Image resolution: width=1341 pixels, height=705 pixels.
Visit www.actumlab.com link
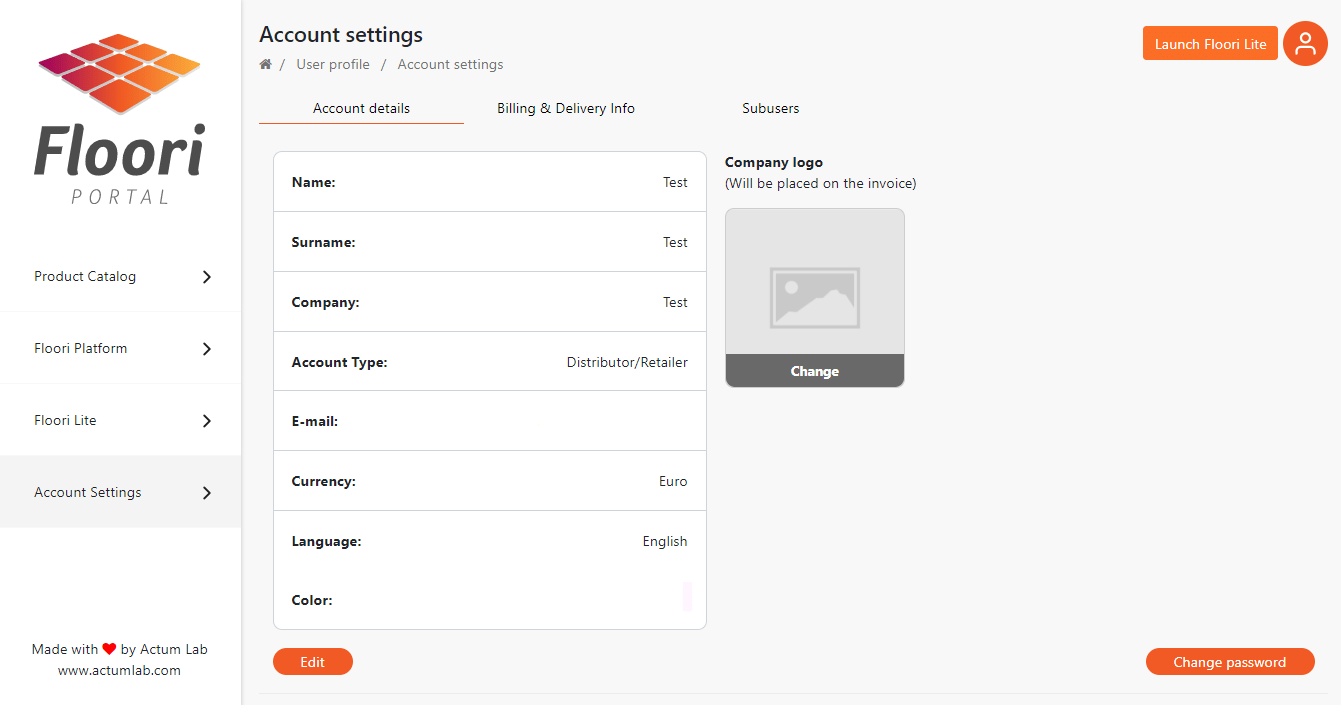pyautogui.click(x=119, y=671)
